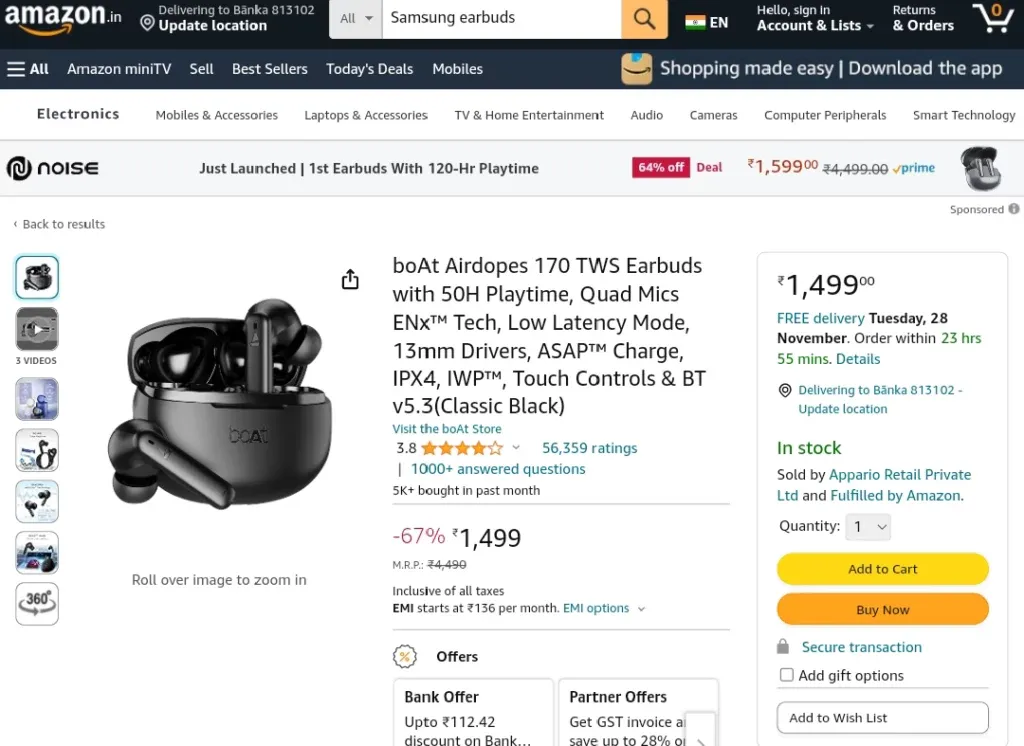This screenshot has width=1024, height=746.
Task: Play the 3 videos thumbnail
Action: coord(37,329)
